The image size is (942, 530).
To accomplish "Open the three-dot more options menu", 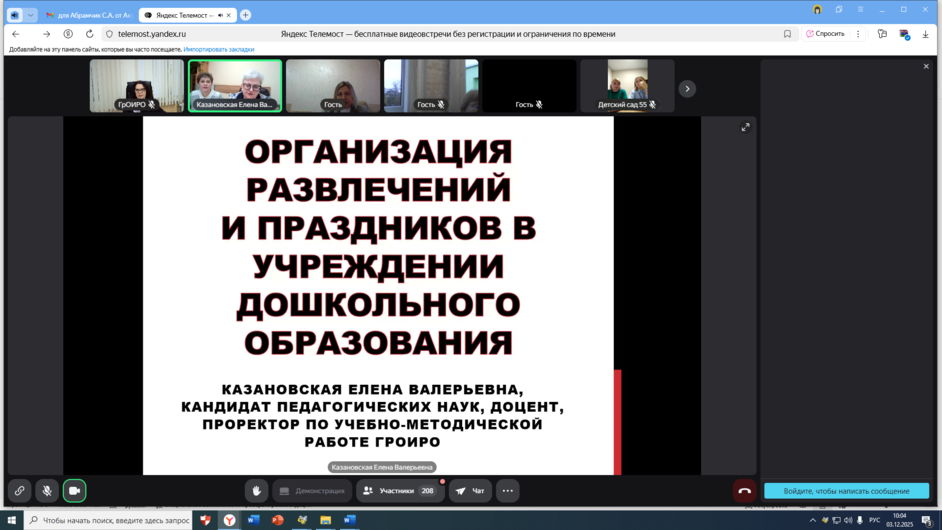I will coord(508,491).
